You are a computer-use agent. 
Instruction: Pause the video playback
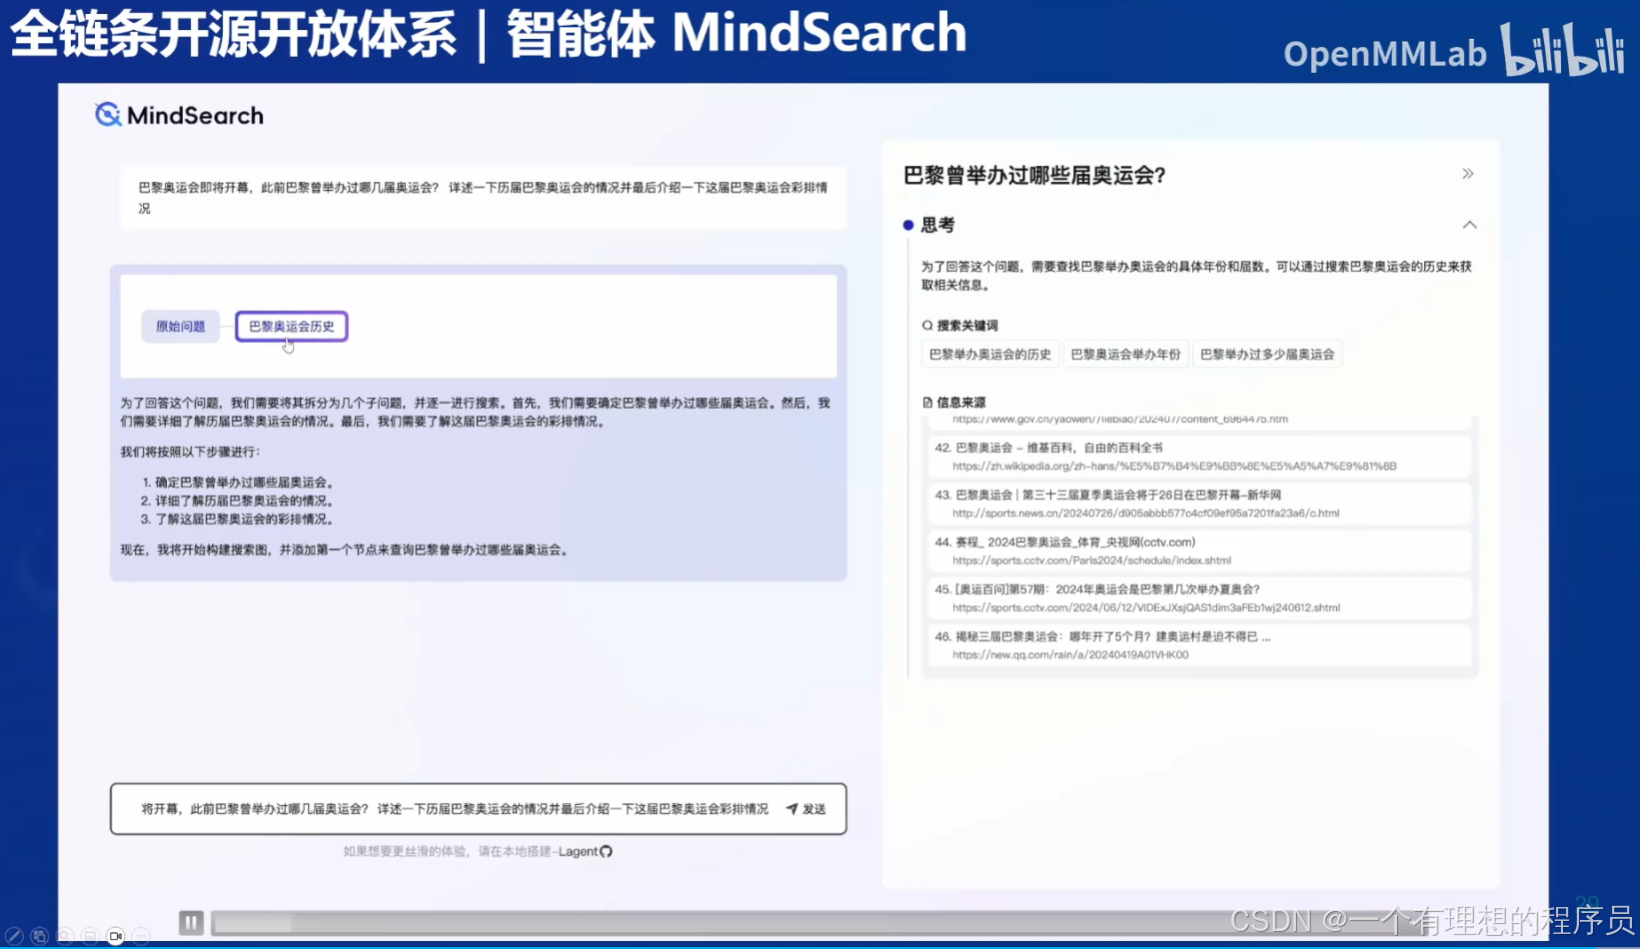(191, 922)
